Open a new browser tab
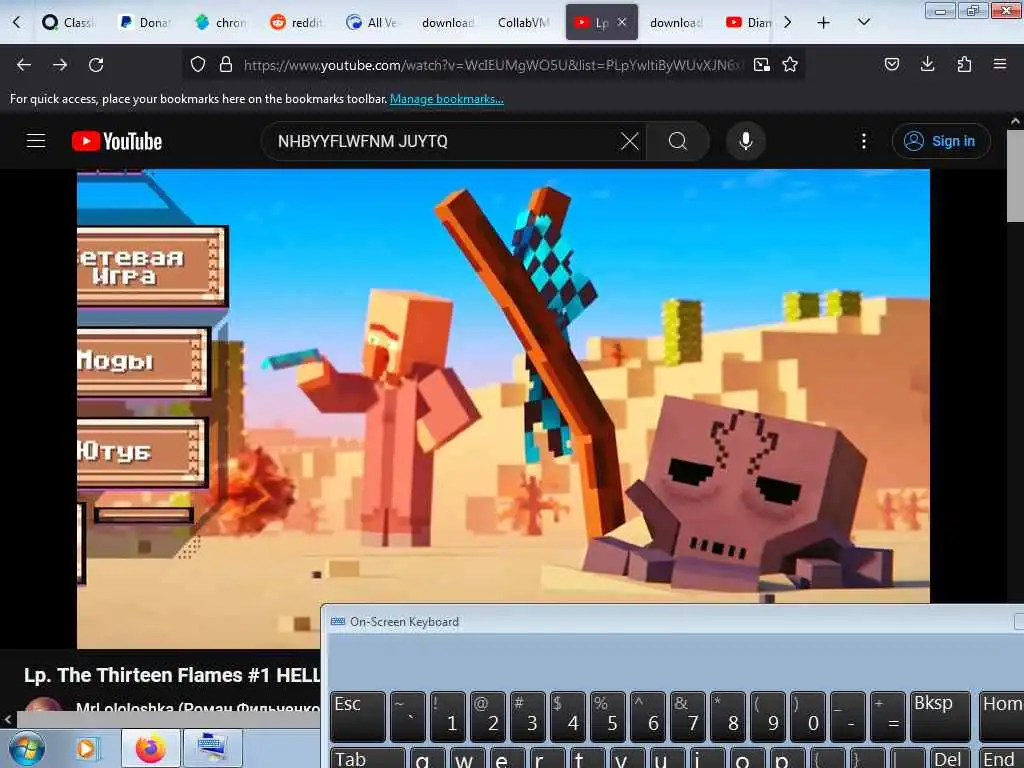Screen dimensions: 1024x768 coord(824,22)
